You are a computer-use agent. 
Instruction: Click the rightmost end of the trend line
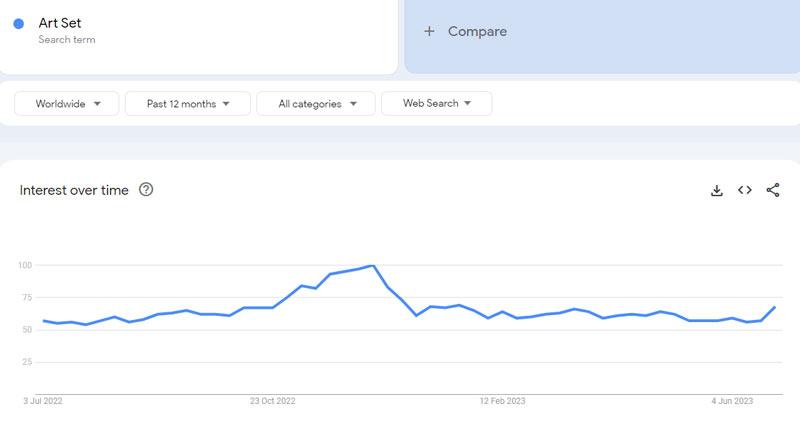[776, 307]
